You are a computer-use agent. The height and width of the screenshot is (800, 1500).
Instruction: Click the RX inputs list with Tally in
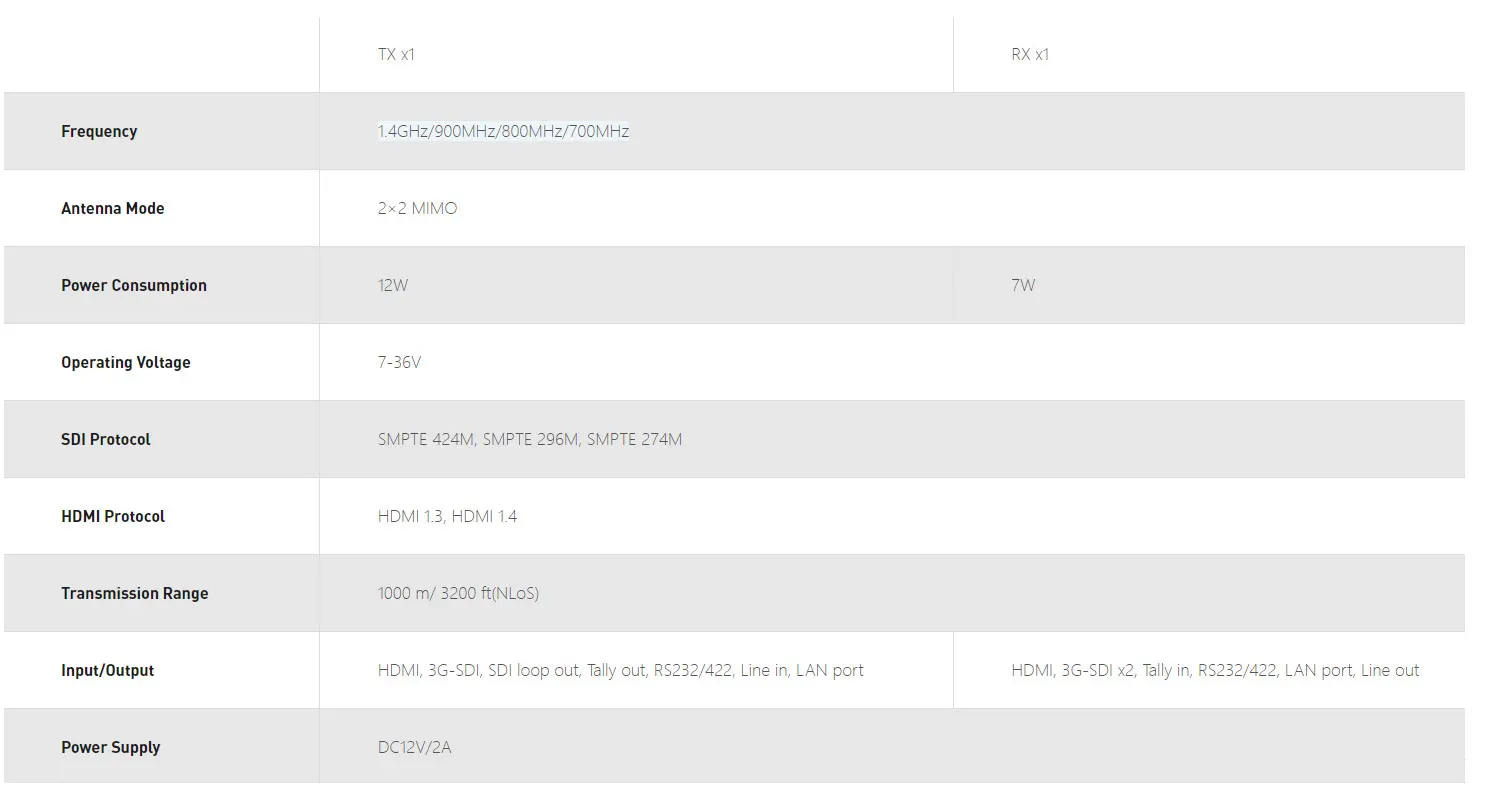(x=1215, y=670)
